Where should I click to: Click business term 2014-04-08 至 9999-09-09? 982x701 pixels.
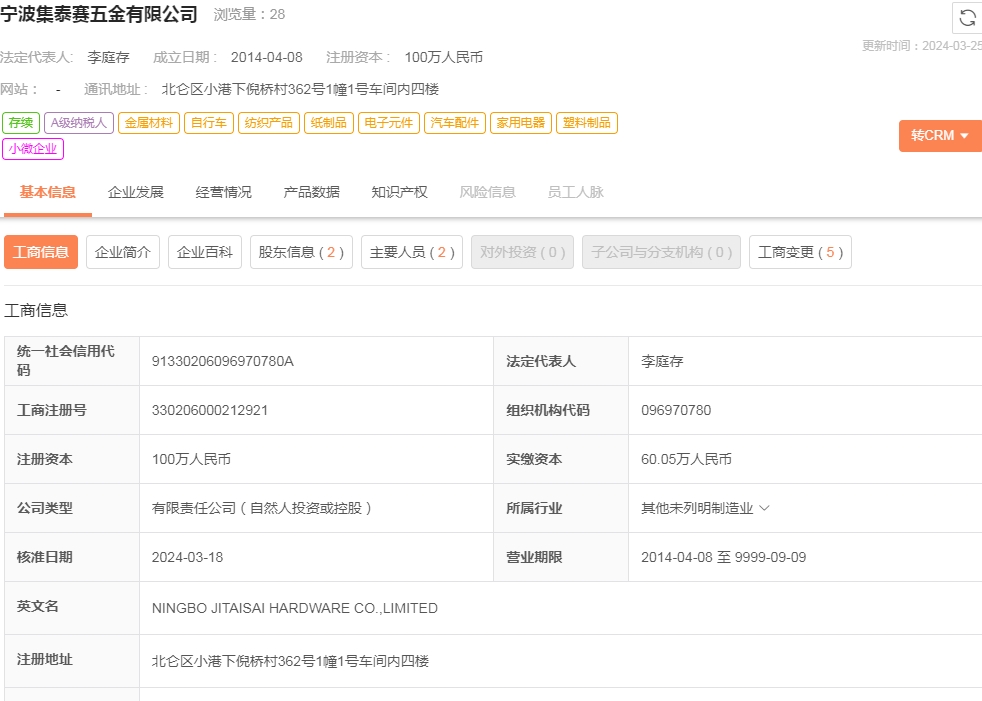(723, 557)
